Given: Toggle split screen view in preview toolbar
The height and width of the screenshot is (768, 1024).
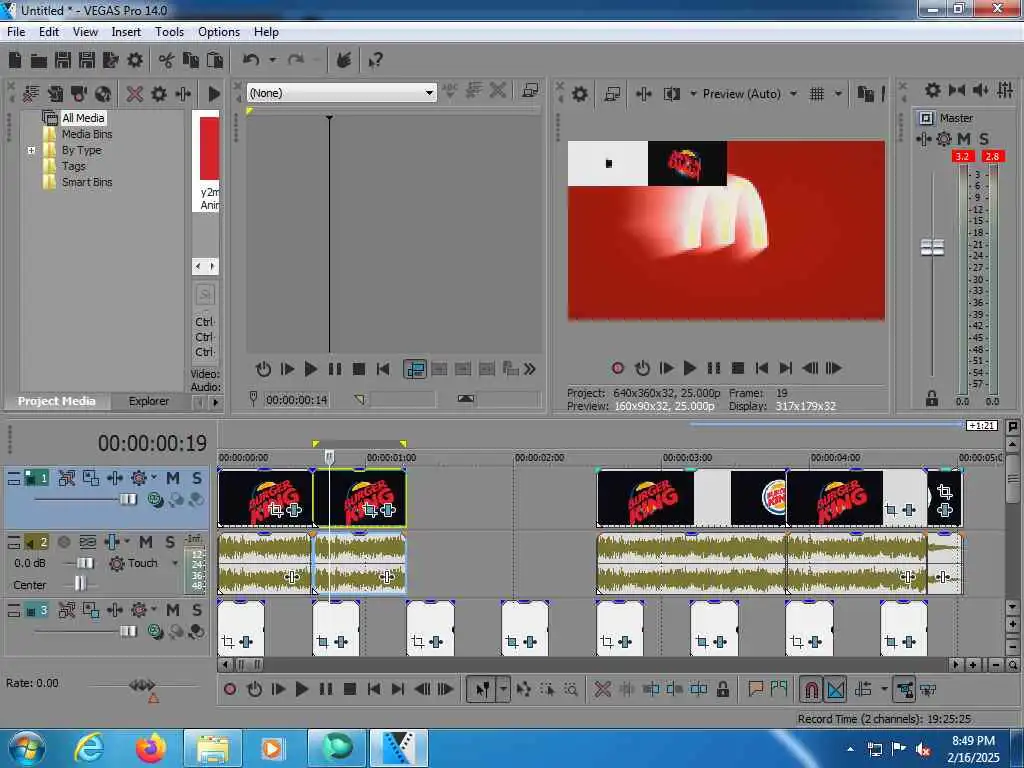Looking at the screenshot, I should click(x=672, y=94).
